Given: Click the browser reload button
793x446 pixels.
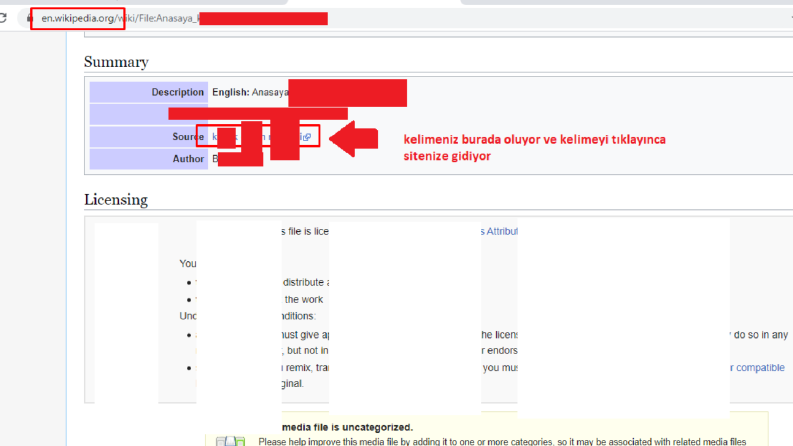Looking at the screenshot, I should [x=3, y=18].
